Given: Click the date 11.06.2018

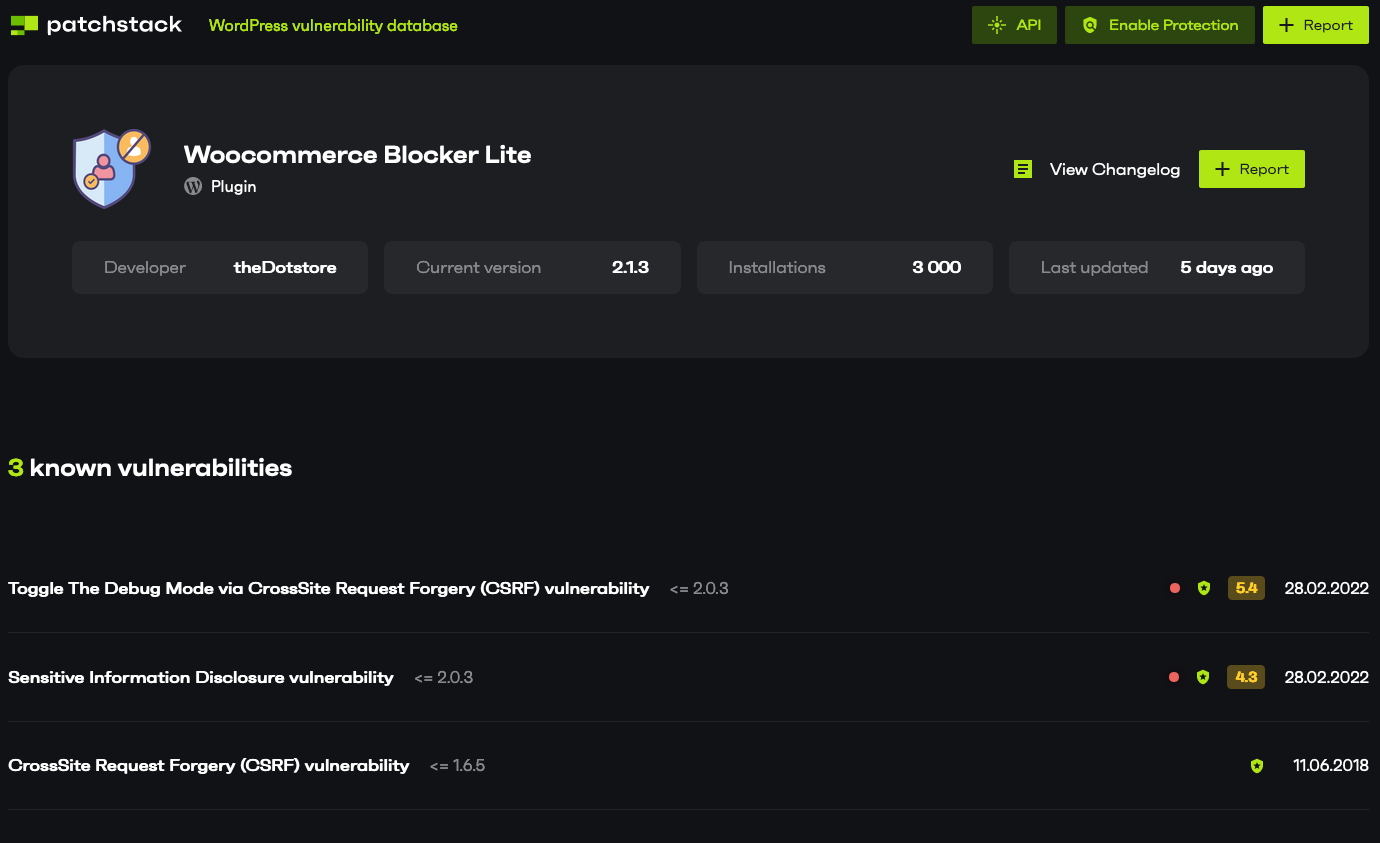Looking at the screenshot, I should (1331, 765).
